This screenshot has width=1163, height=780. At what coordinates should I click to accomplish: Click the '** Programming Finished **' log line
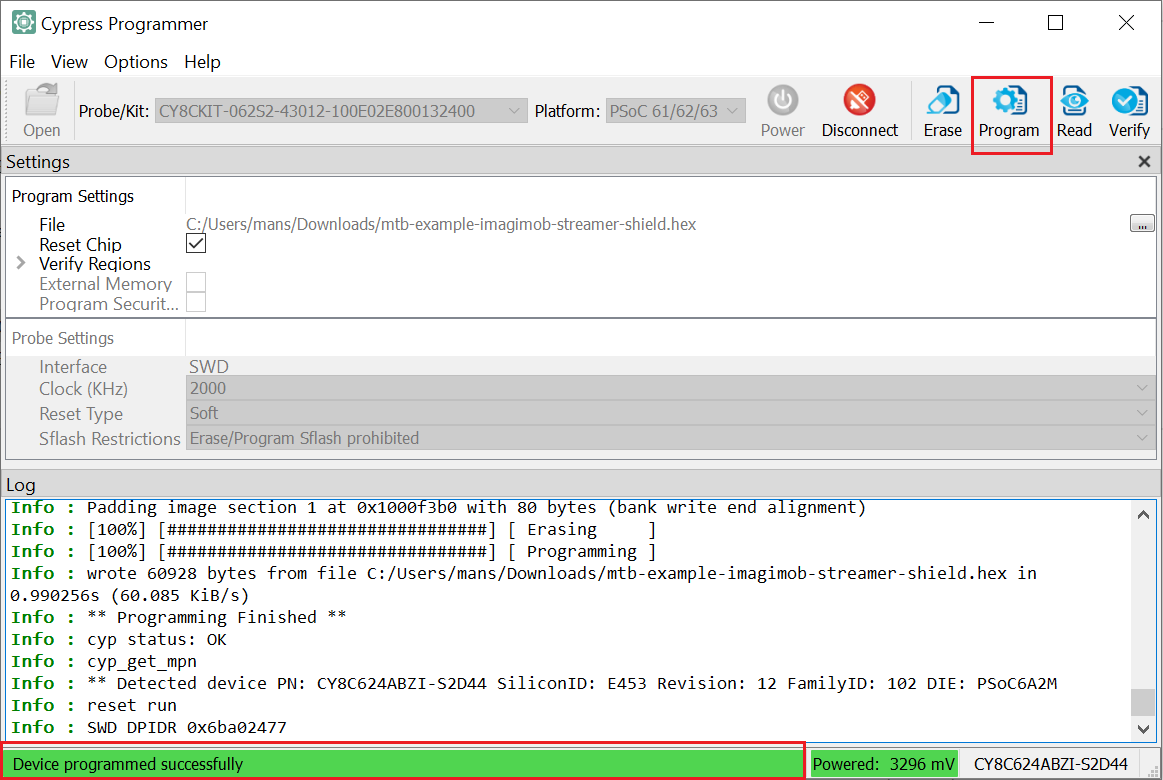click(179, 617)
